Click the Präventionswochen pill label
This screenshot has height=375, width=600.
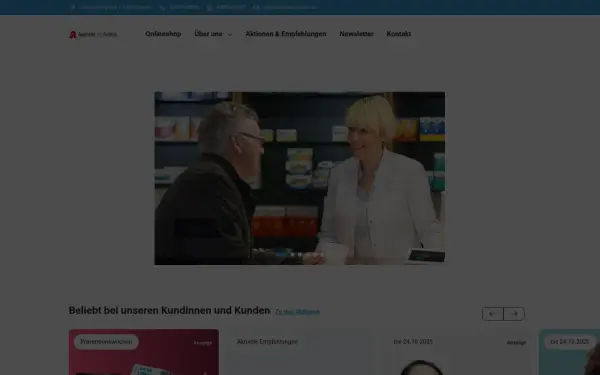tap(106, 342)
